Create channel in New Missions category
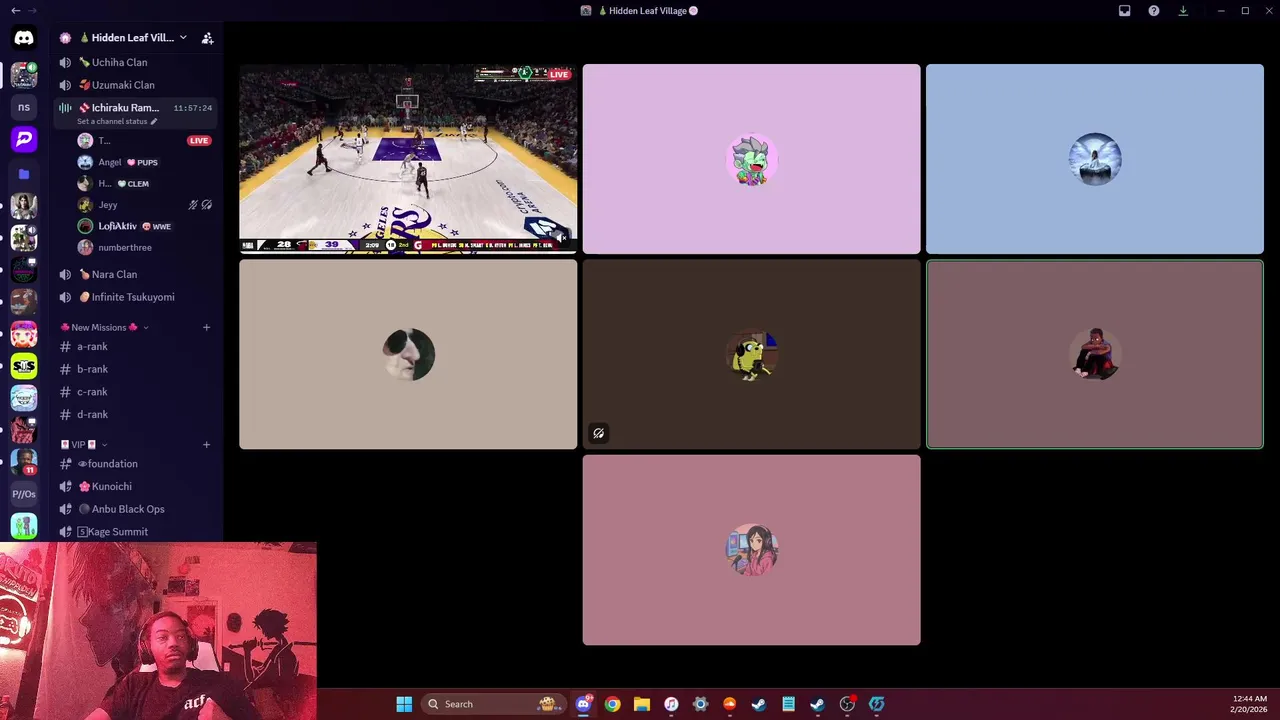The image size is (1280, 720). point(206,327)
